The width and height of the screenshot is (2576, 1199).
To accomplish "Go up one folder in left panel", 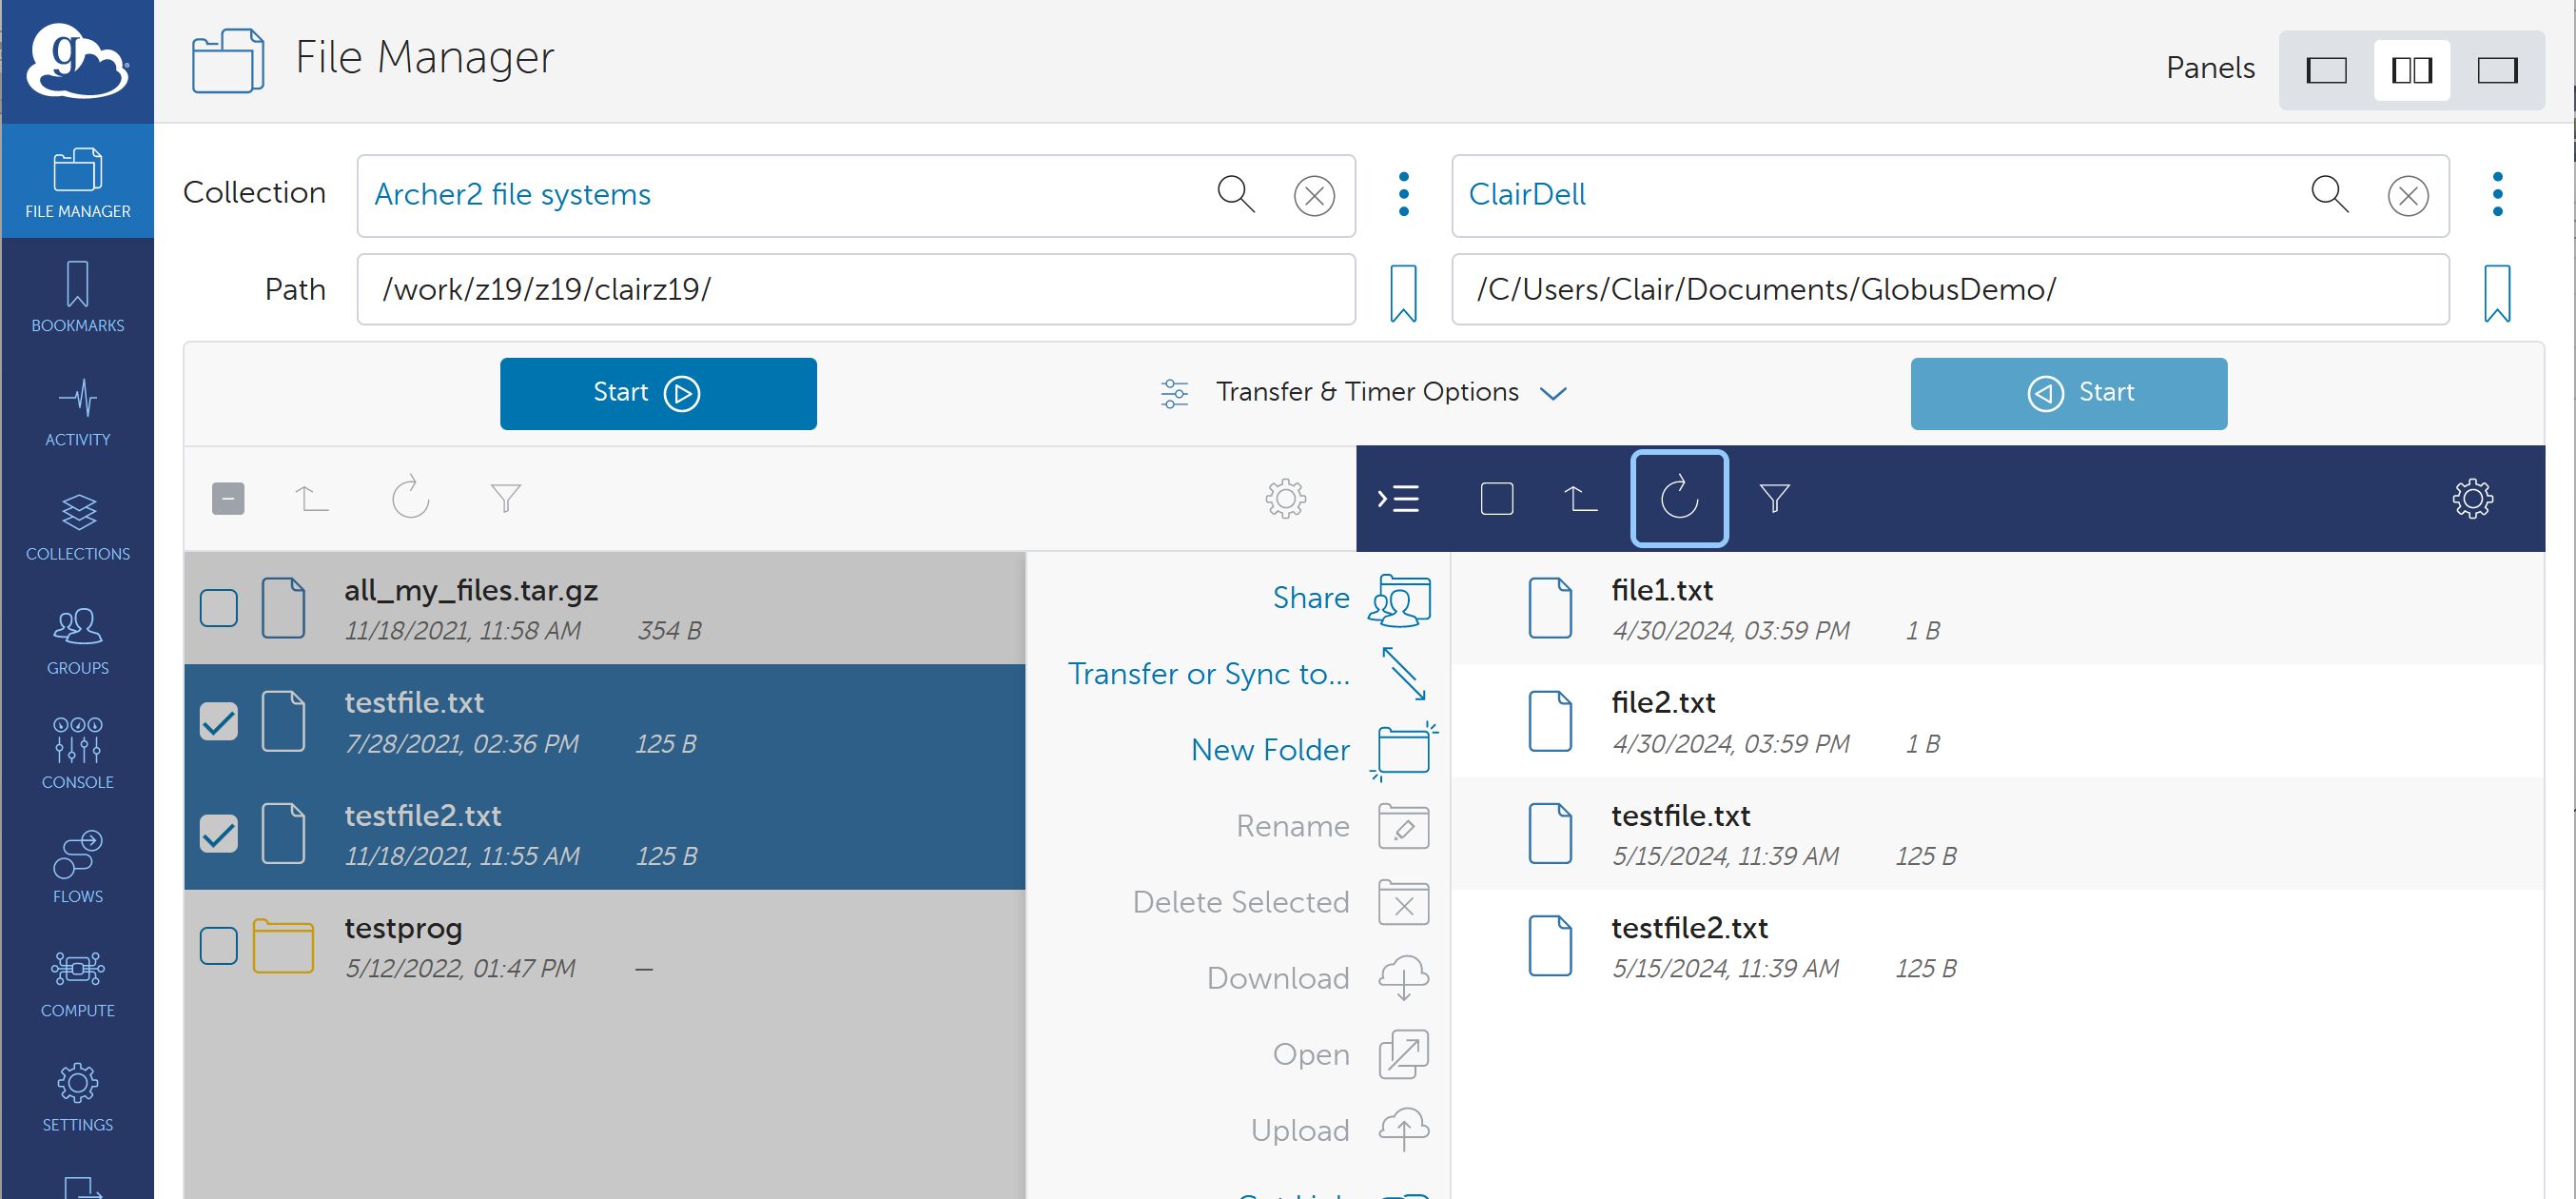I will pyautogui.click(x=312, y=498).
